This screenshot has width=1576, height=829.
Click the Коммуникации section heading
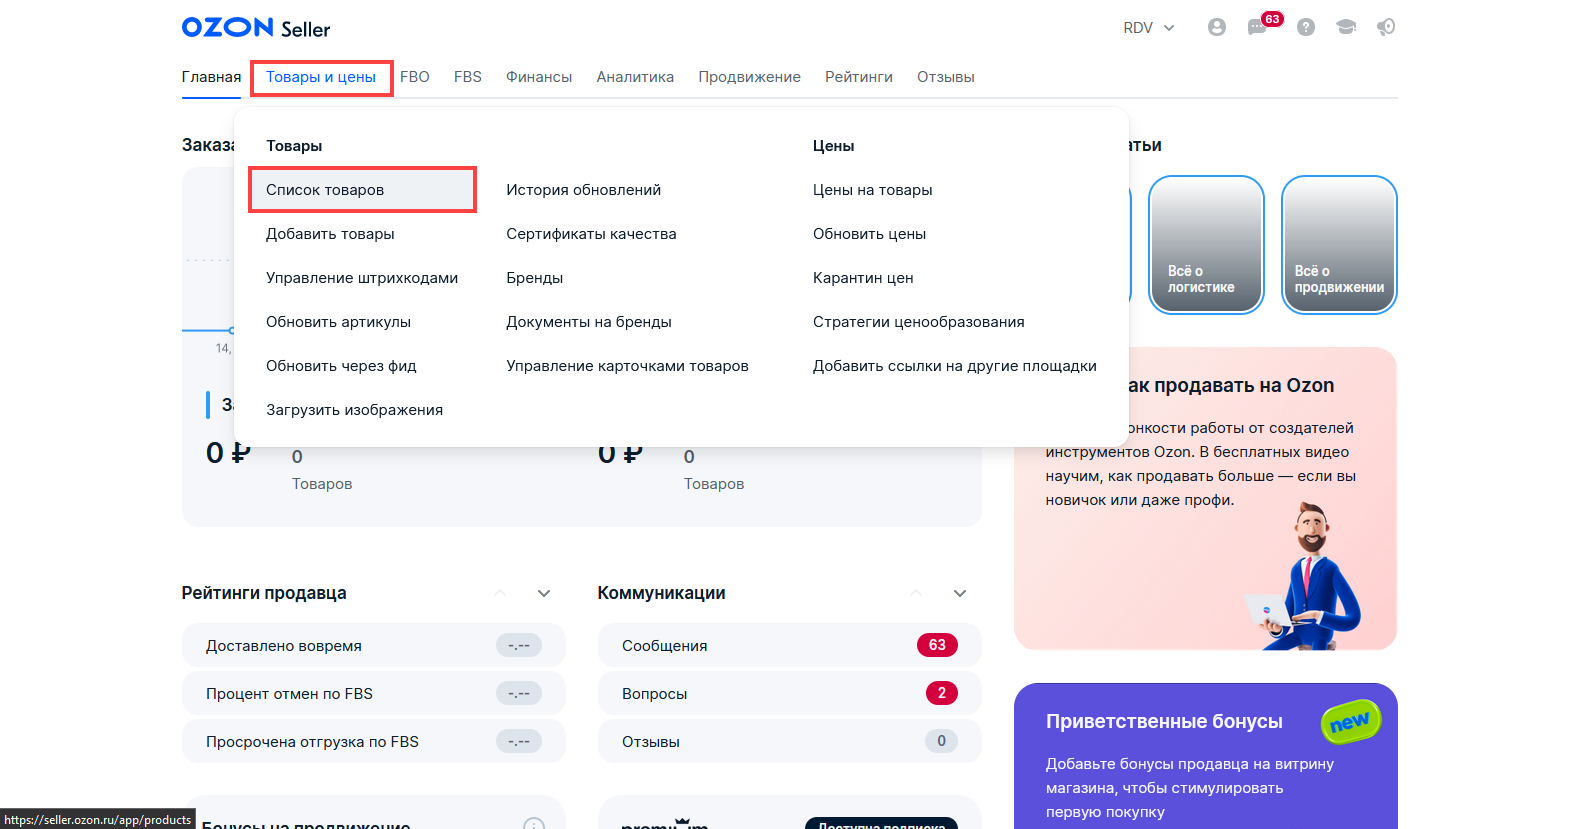661,593
